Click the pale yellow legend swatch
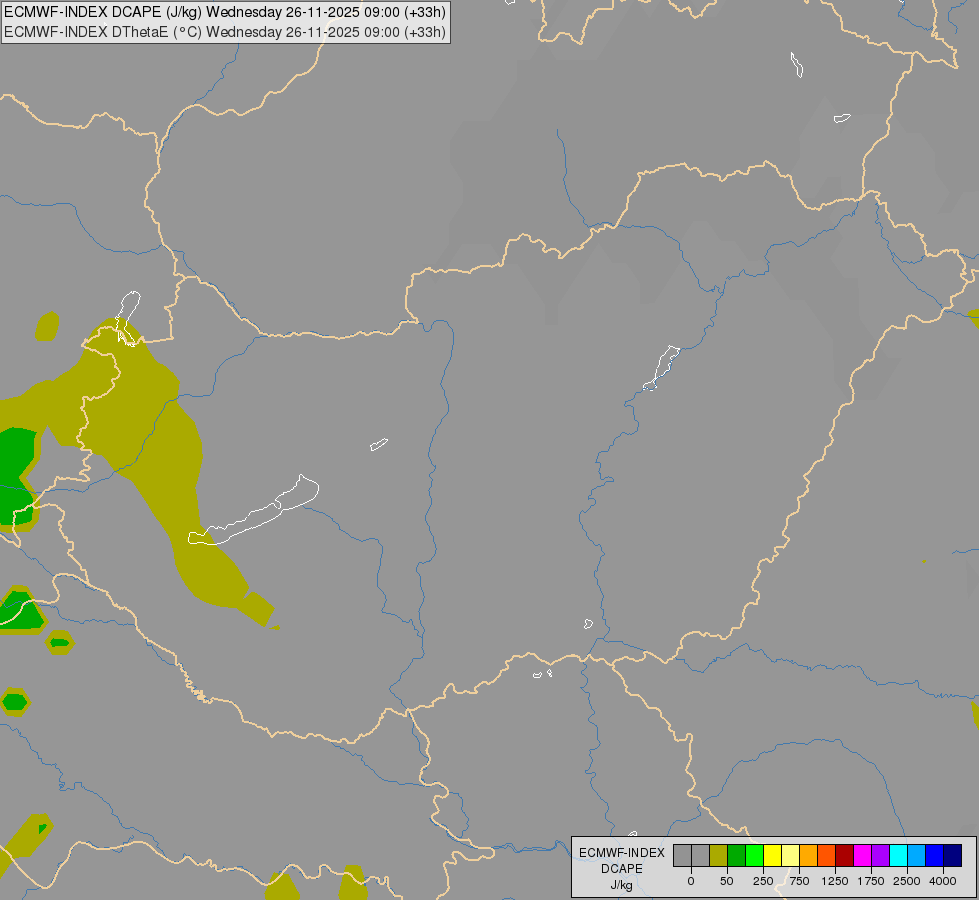Screen dimensions: 979x900 pos(790,856)
